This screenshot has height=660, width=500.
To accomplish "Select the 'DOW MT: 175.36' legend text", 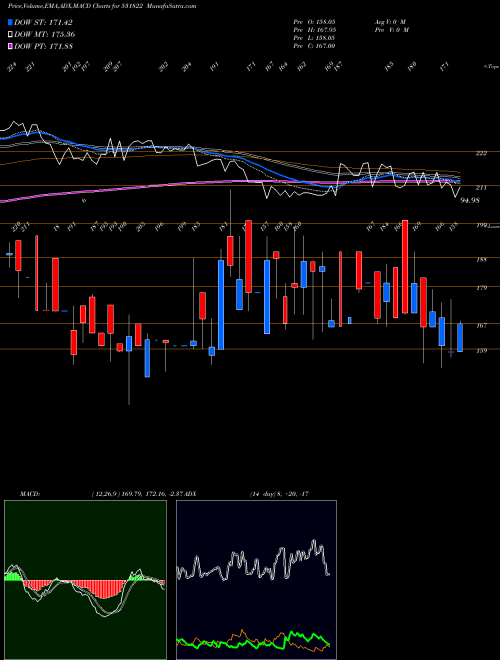I will [45, 34].
